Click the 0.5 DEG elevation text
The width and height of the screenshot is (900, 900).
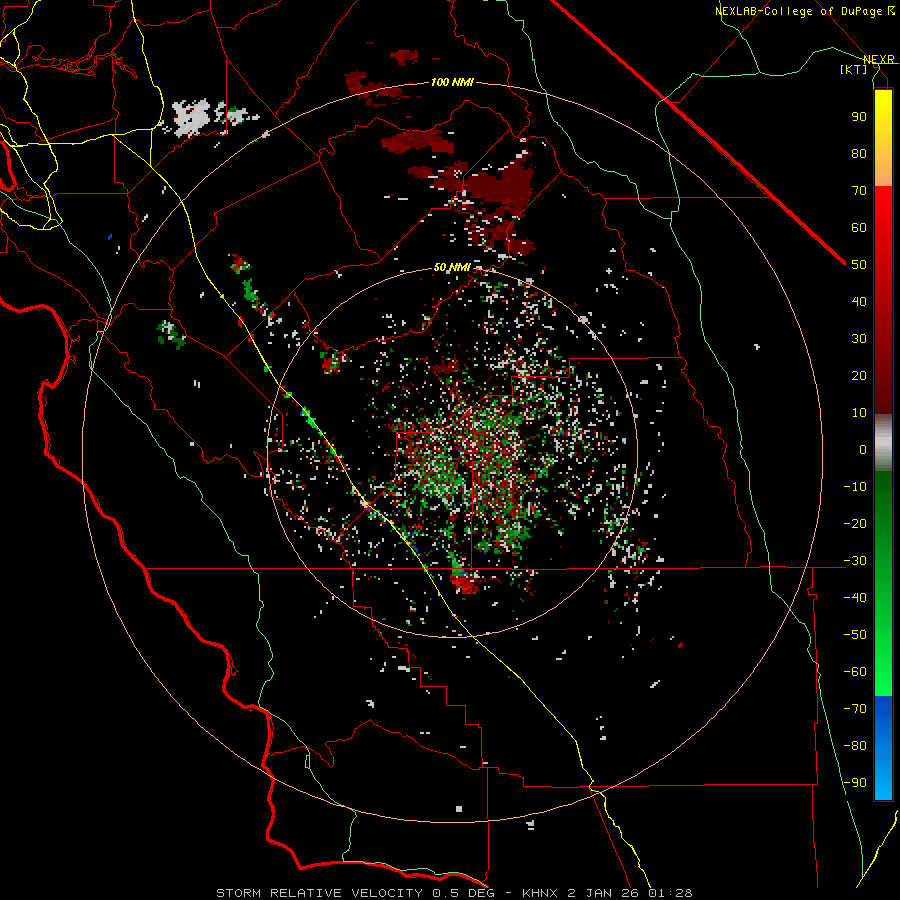pos(466,893)
